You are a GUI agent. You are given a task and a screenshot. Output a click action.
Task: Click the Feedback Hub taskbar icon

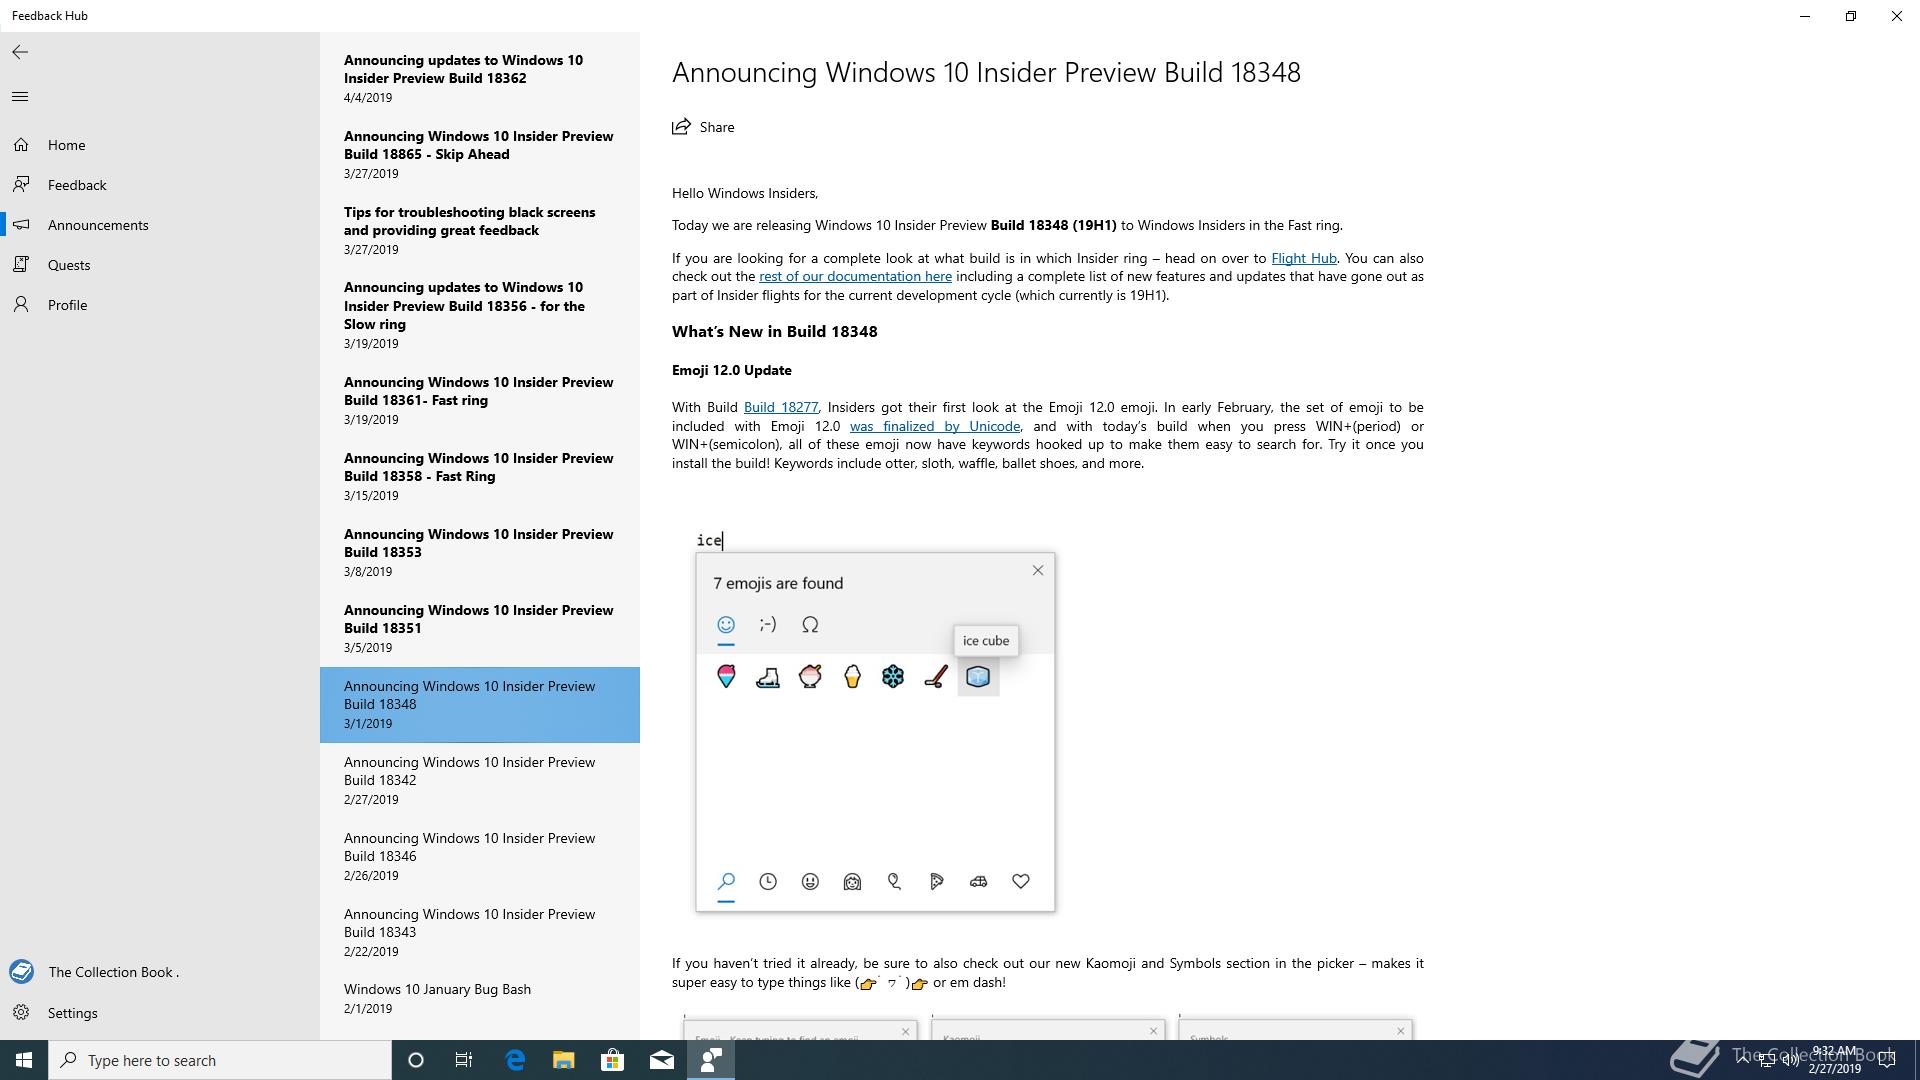(x=711, y=1060)
